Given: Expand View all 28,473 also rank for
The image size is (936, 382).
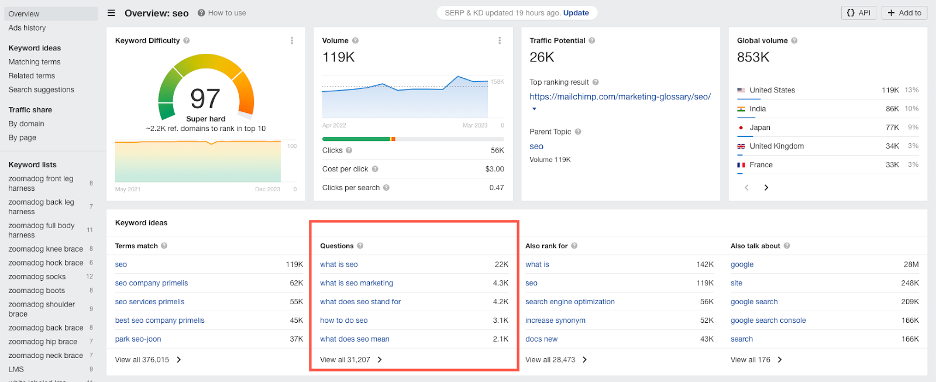Looking at the screenshot, I should point(556,360).
